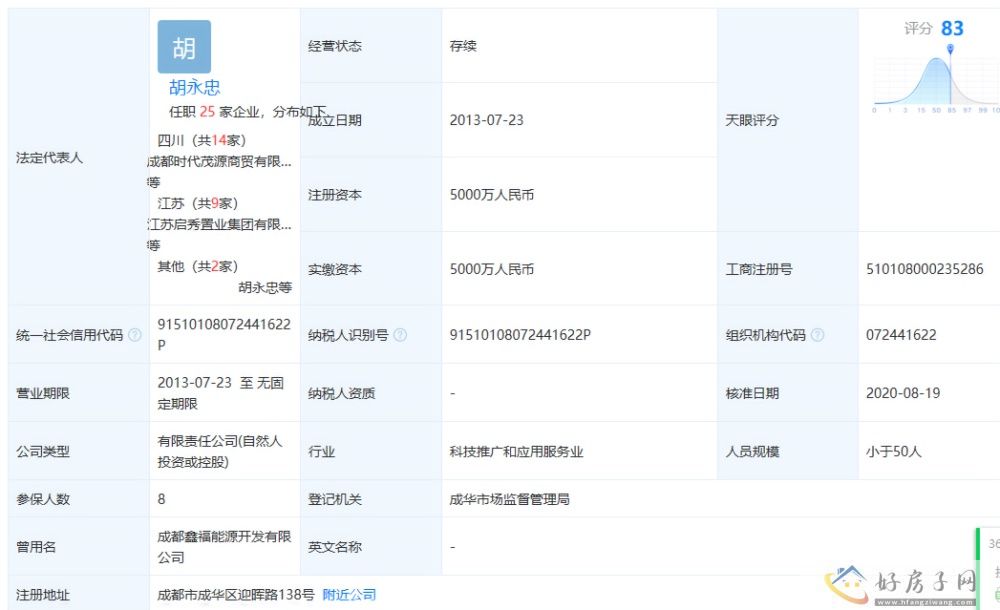Screen dimensions: 1000x610
Task: Click the blue "胡" avatar icon
Action: 184,47
